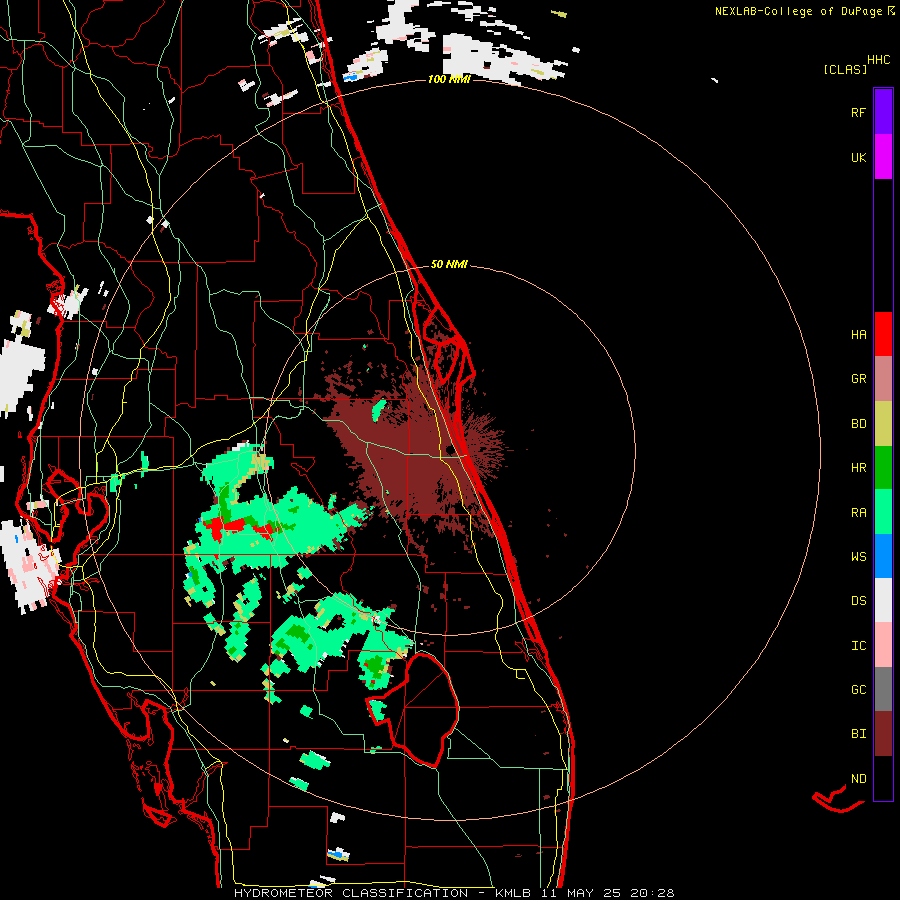Click the BD legend label
The image size is (900, 900).
click(x=858, y=424)
